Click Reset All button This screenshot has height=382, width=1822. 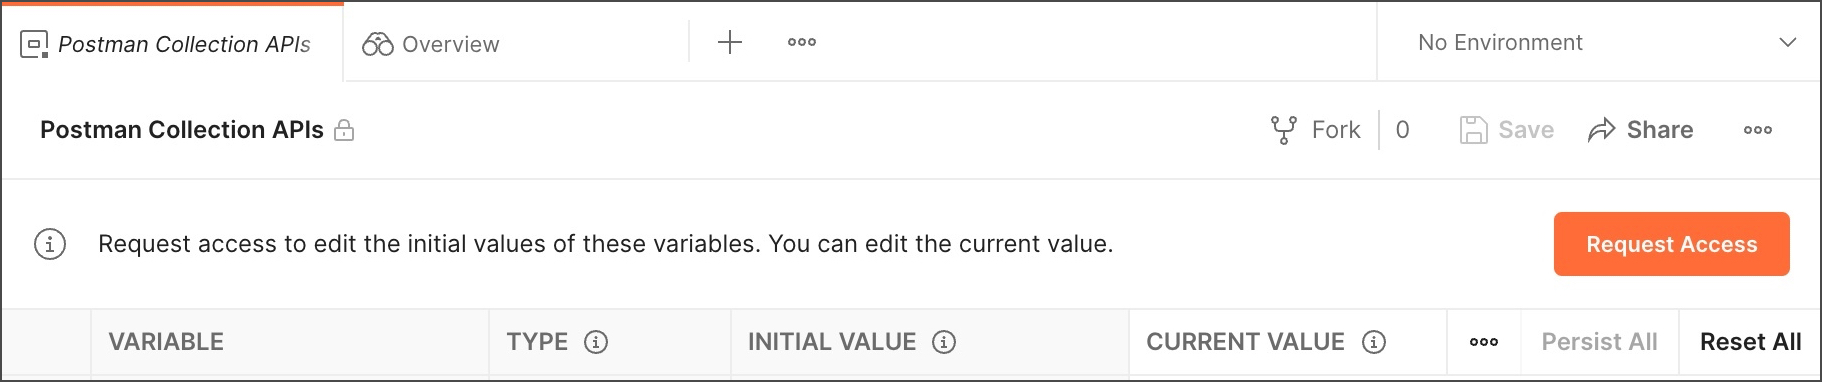[x=1750, y=342]
